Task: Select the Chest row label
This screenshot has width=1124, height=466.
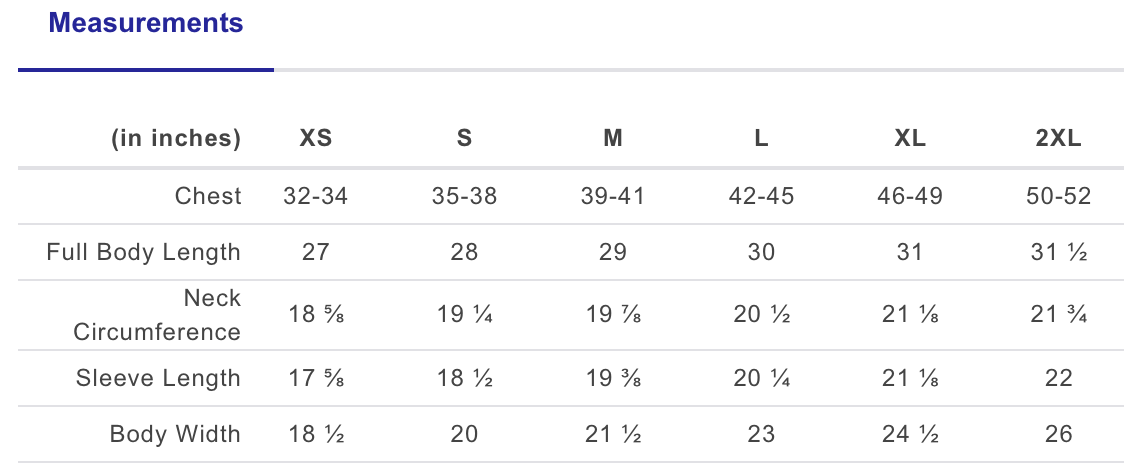Action: point(208,196)
